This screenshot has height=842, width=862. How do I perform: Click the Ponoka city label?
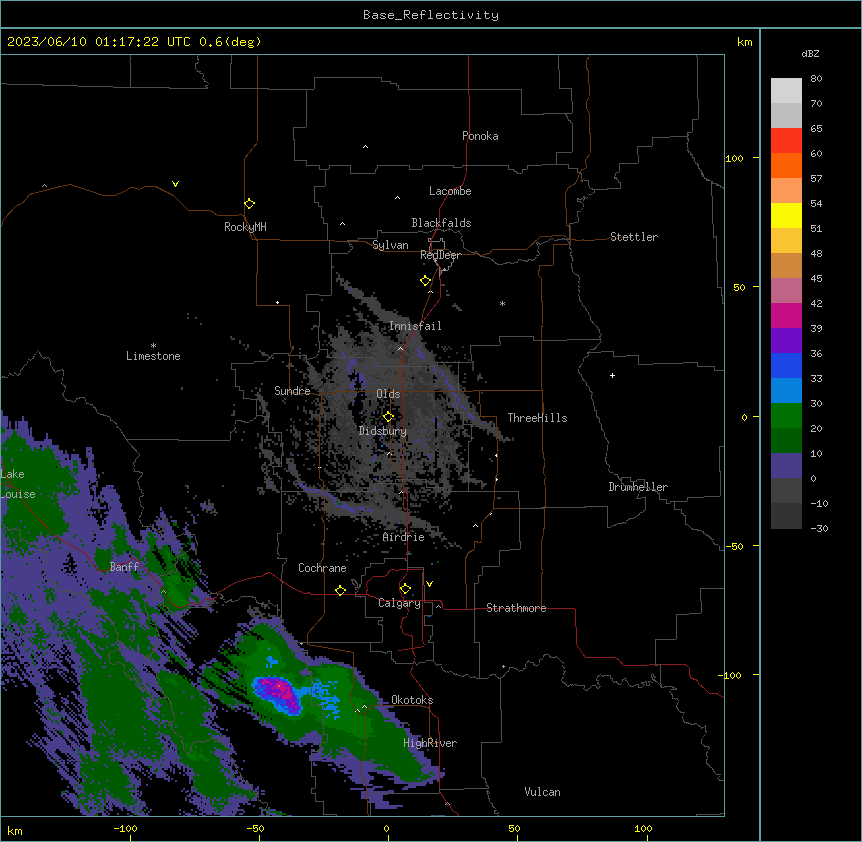pos(480,136)
